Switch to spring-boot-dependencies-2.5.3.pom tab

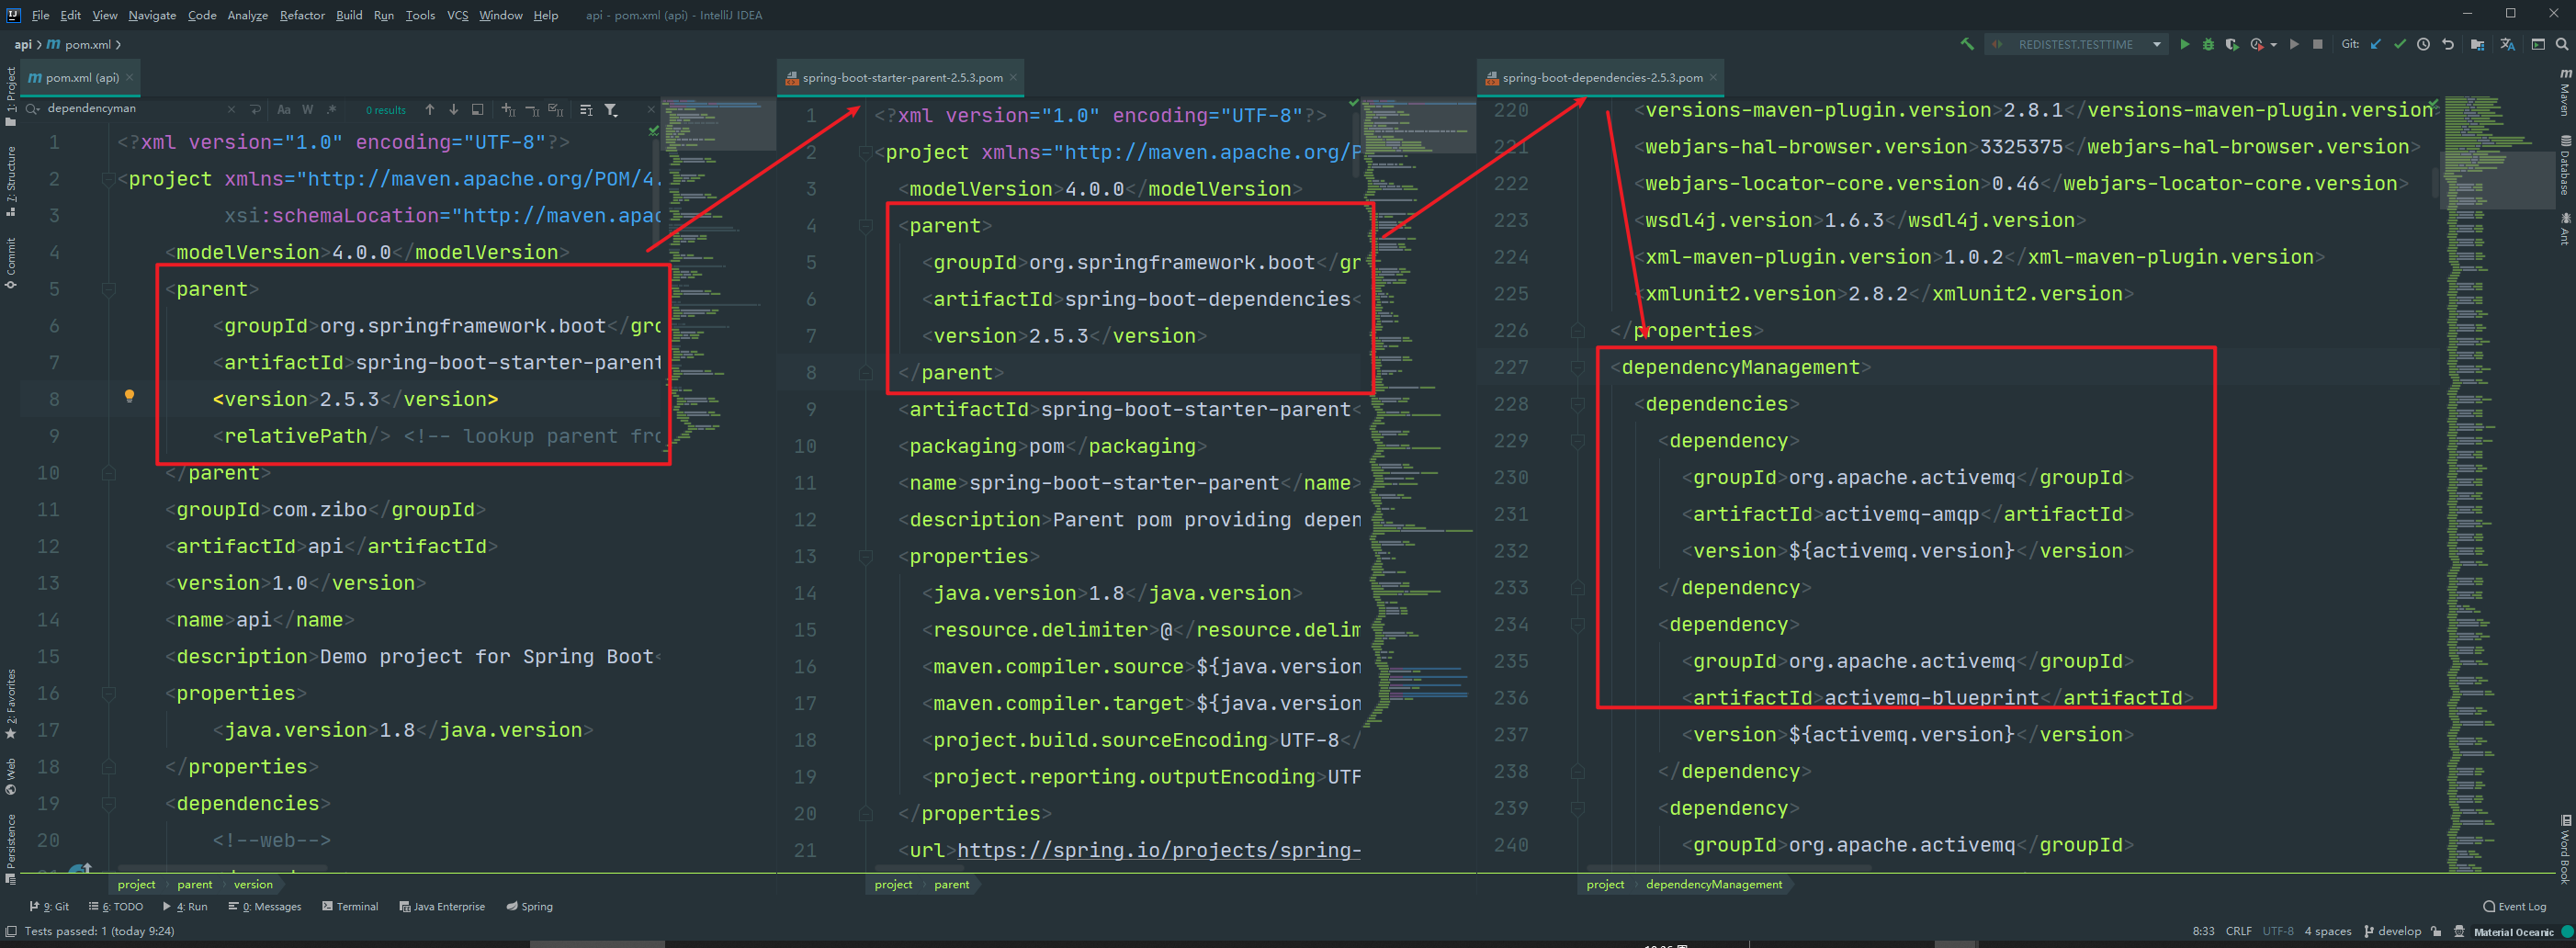[x=1601, y=77]
